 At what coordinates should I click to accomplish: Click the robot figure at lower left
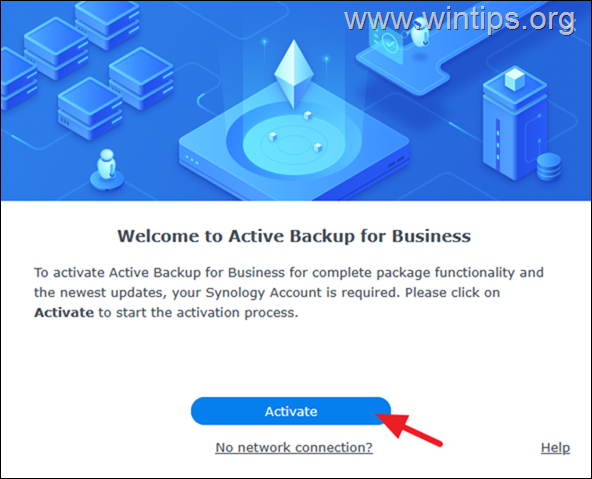[107, 169]
